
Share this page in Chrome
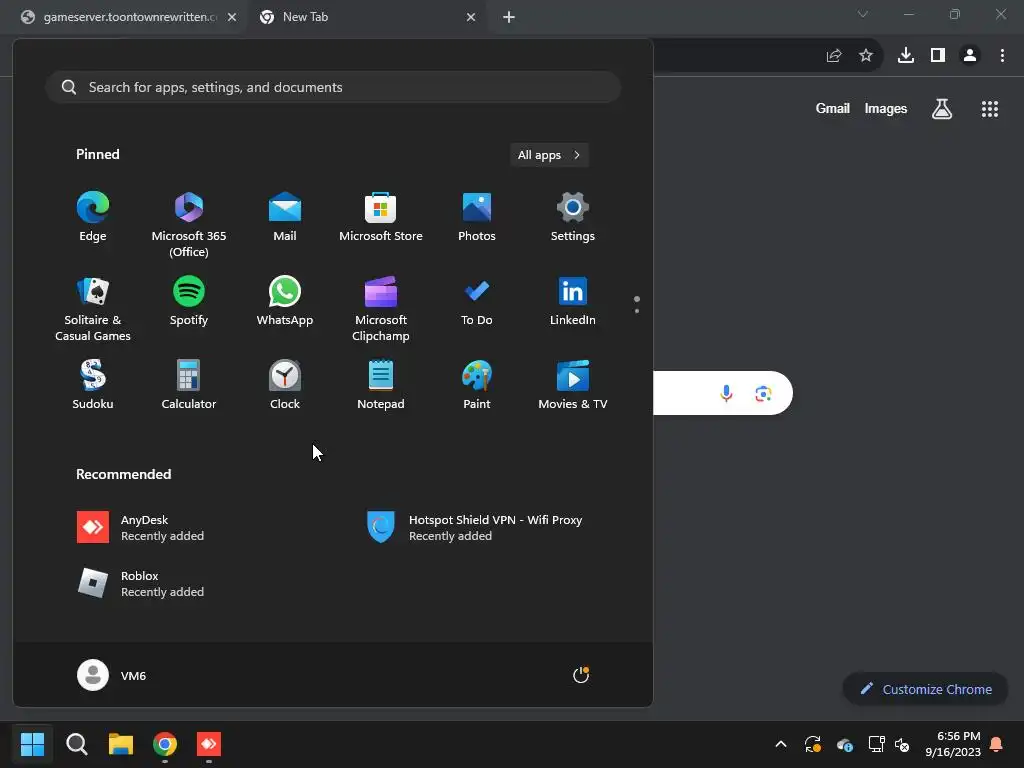point(834,56)
